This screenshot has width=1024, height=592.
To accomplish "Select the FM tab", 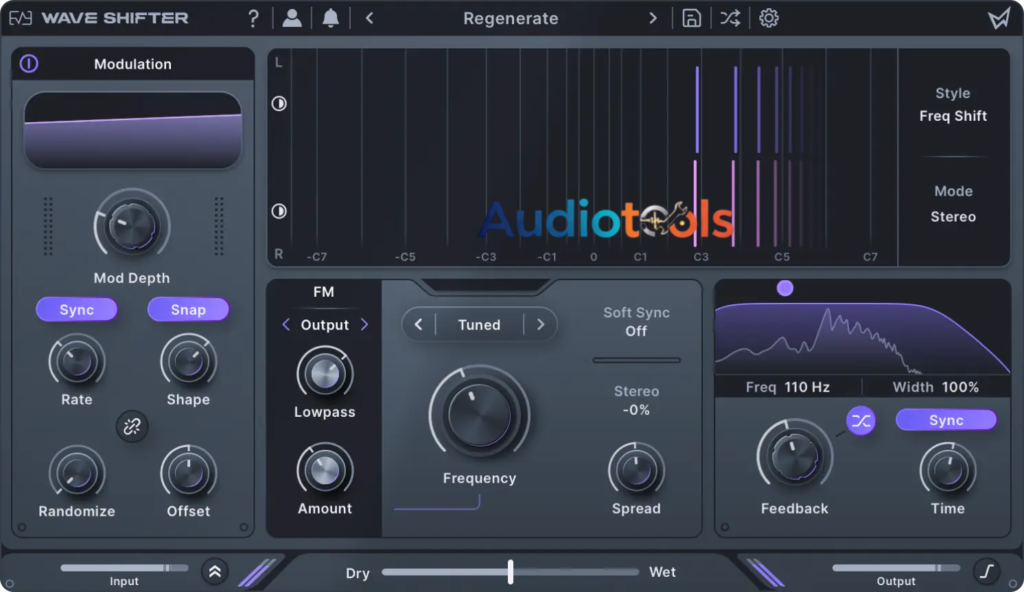I will tap(323, 292).
